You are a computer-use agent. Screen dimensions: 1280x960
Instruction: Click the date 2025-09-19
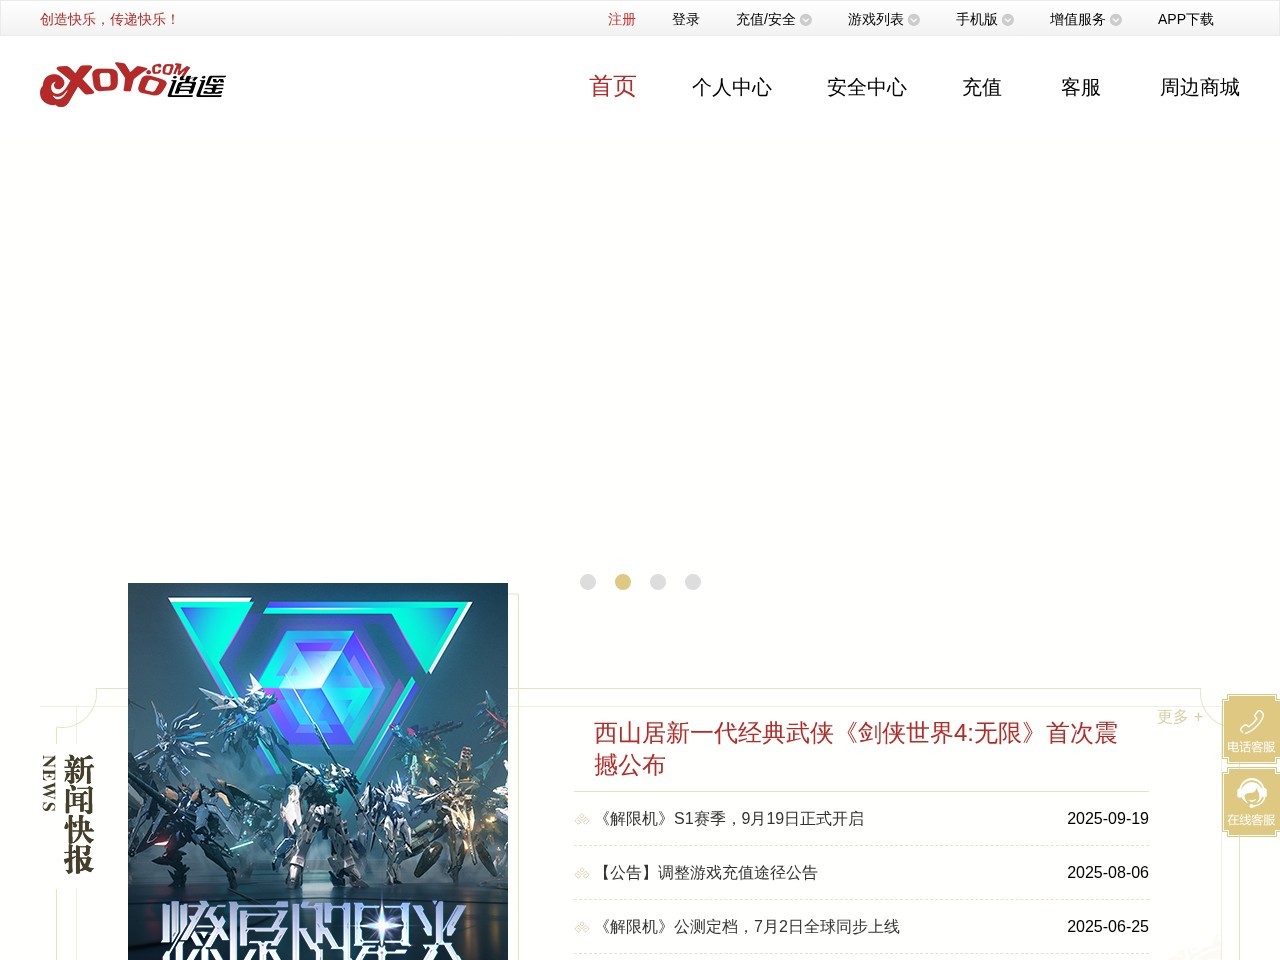click(x=1108, y=819)
